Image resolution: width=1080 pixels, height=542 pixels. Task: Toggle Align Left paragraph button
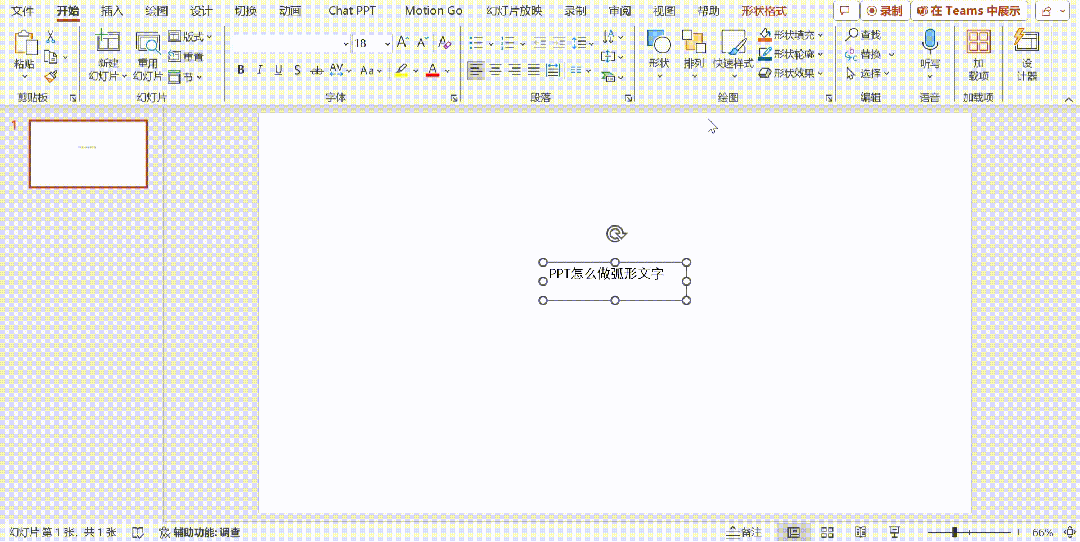pyautogui.click(x=475, y=70)
